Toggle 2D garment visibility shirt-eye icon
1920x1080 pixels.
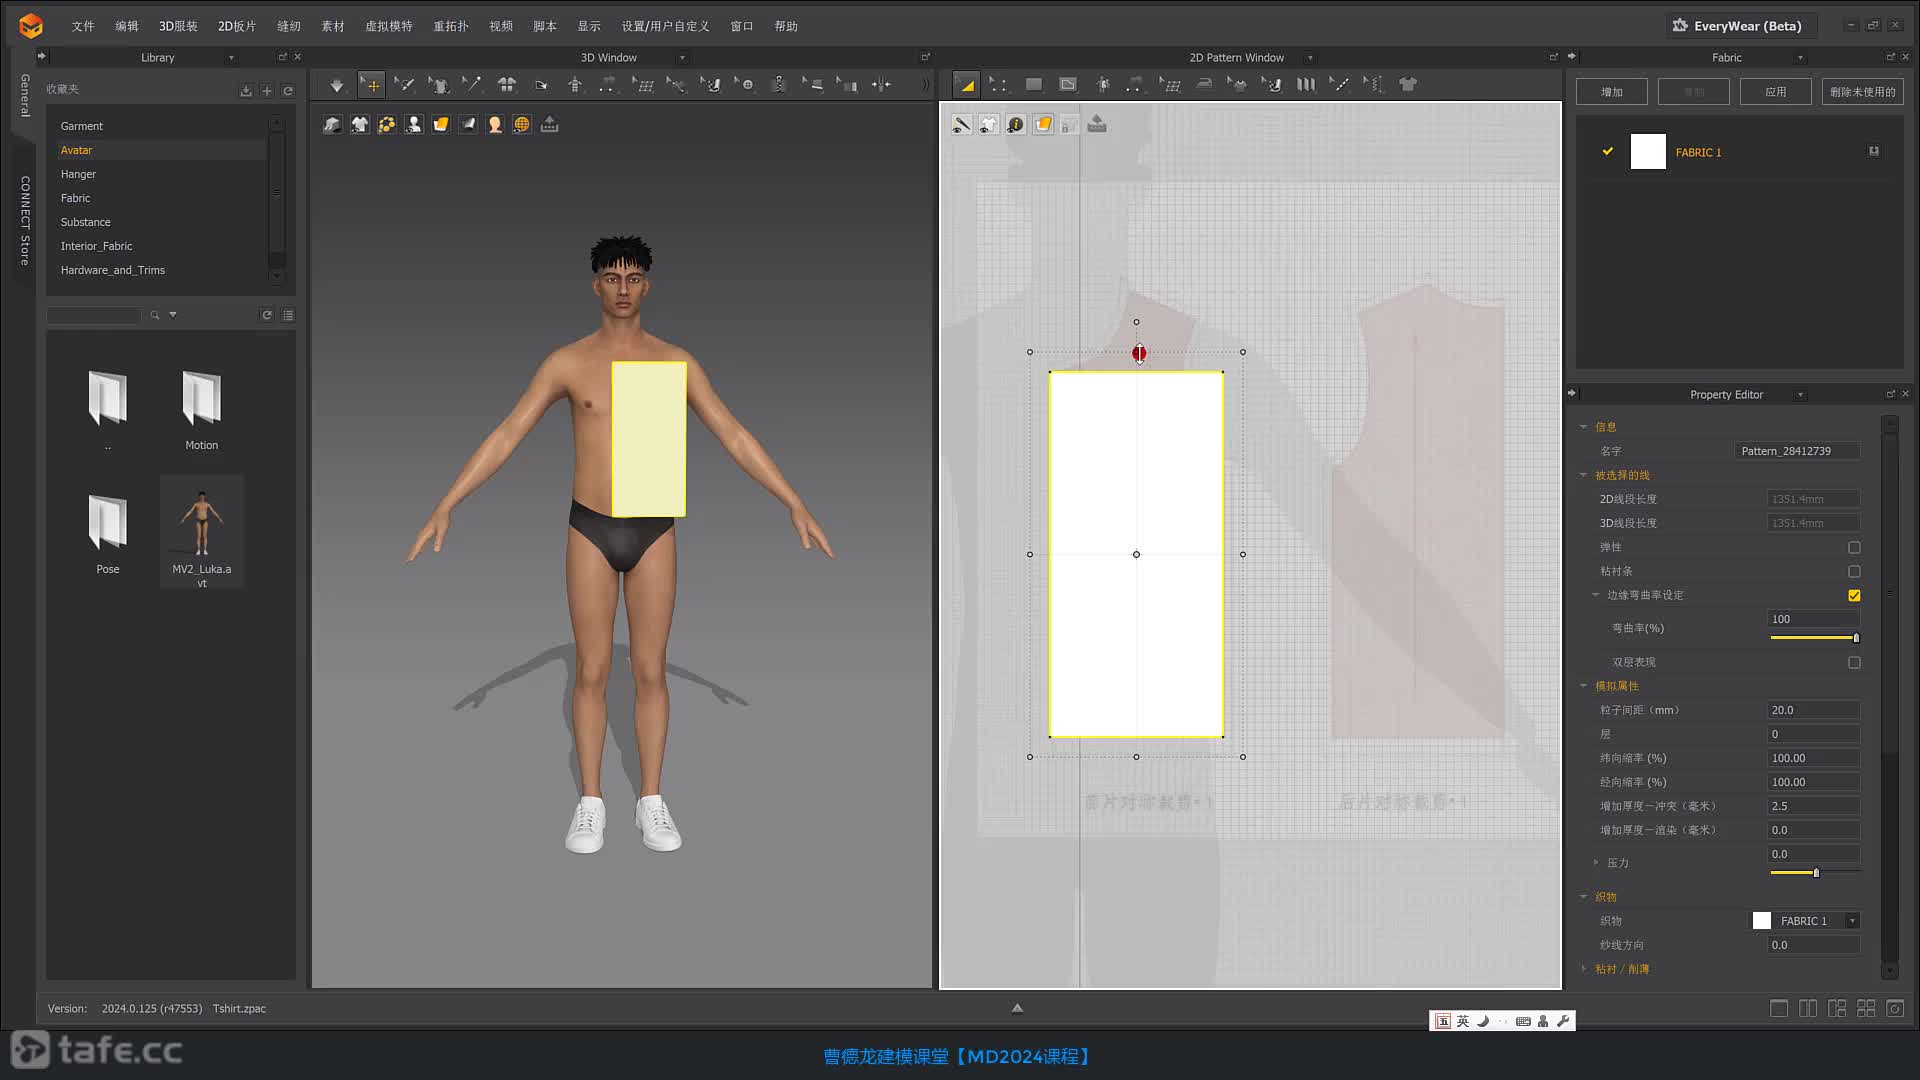[988, 124]
